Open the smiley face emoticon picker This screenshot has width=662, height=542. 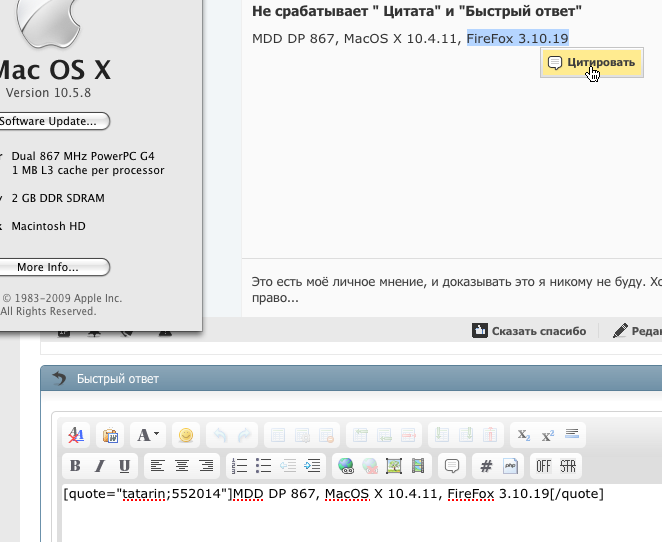pos(186,435)
